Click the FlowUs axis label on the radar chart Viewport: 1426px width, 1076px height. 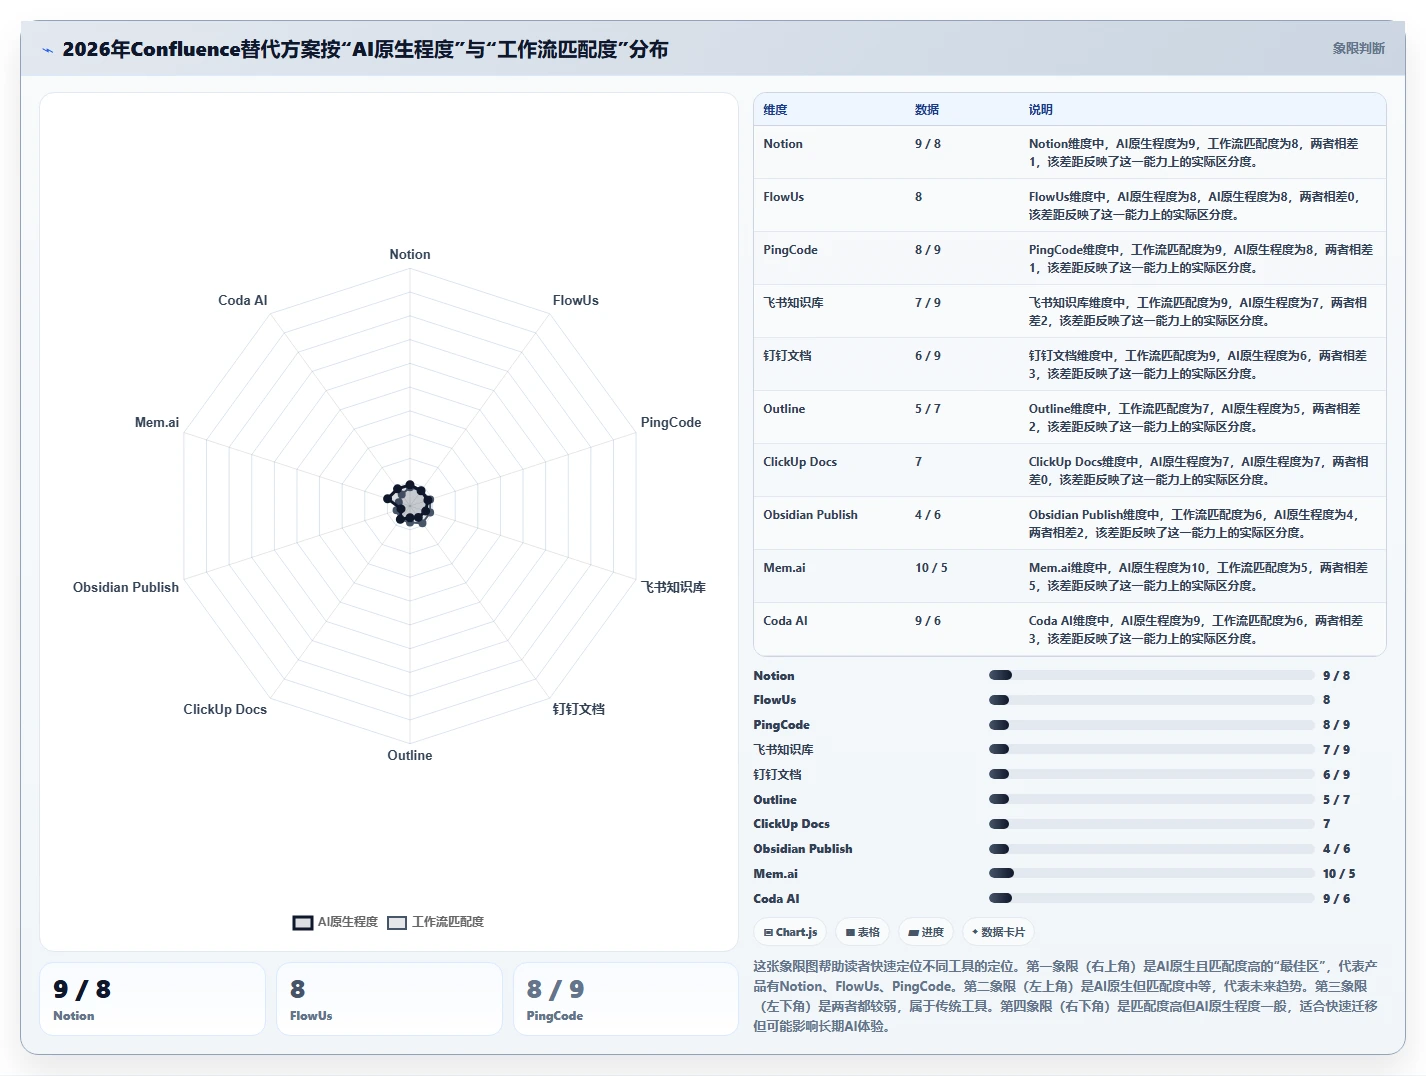576,301
